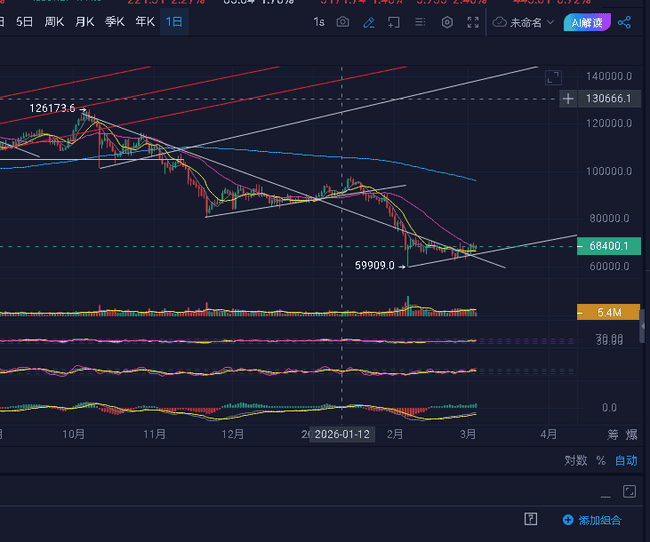Switch to 月K monthly chart tab

[x=85, y=22]
